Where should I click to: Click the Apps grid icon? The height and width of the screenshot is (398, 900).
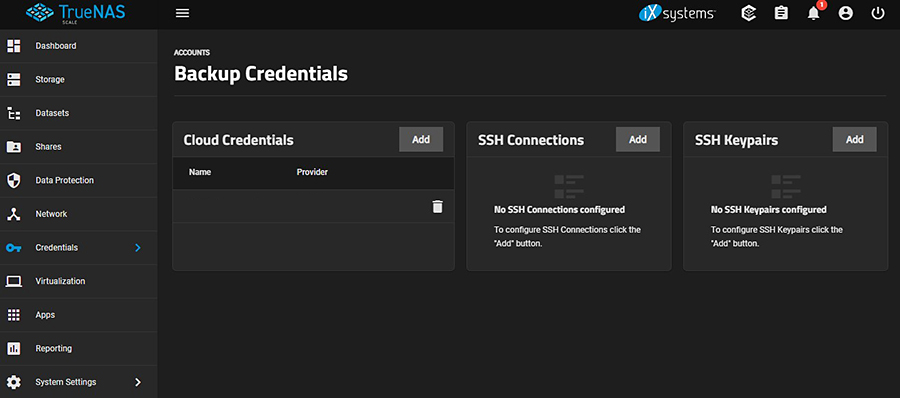pos(14,315)
